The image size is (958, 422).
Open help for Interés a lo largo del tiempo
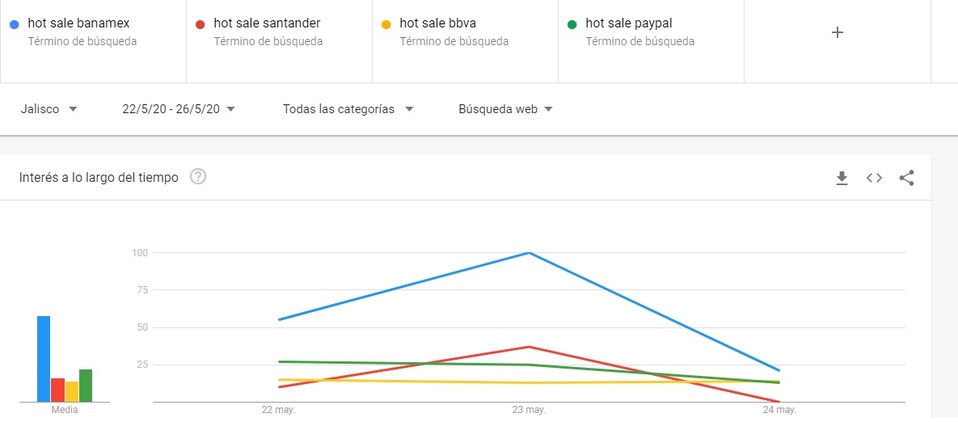point(198,177)
